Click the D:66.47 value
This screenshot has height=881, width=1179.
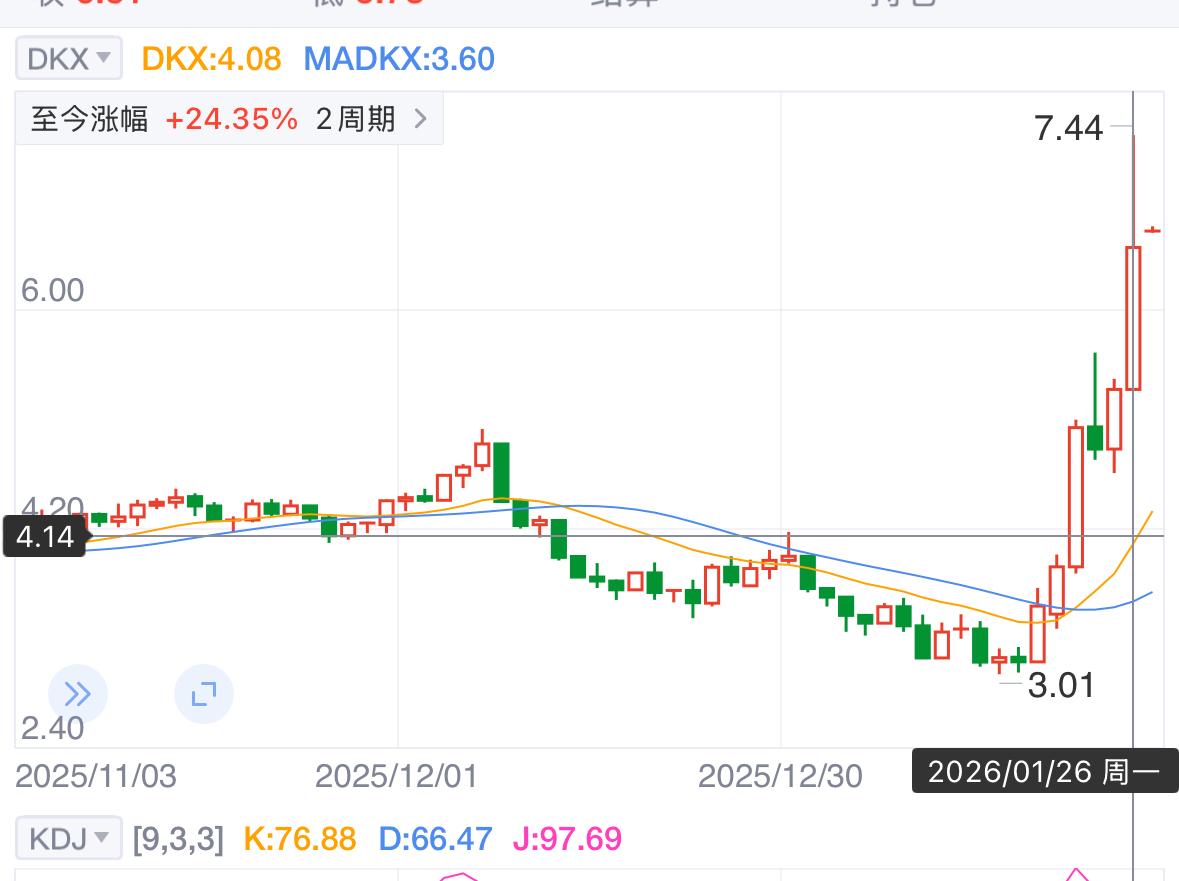(x=435, y=838)
